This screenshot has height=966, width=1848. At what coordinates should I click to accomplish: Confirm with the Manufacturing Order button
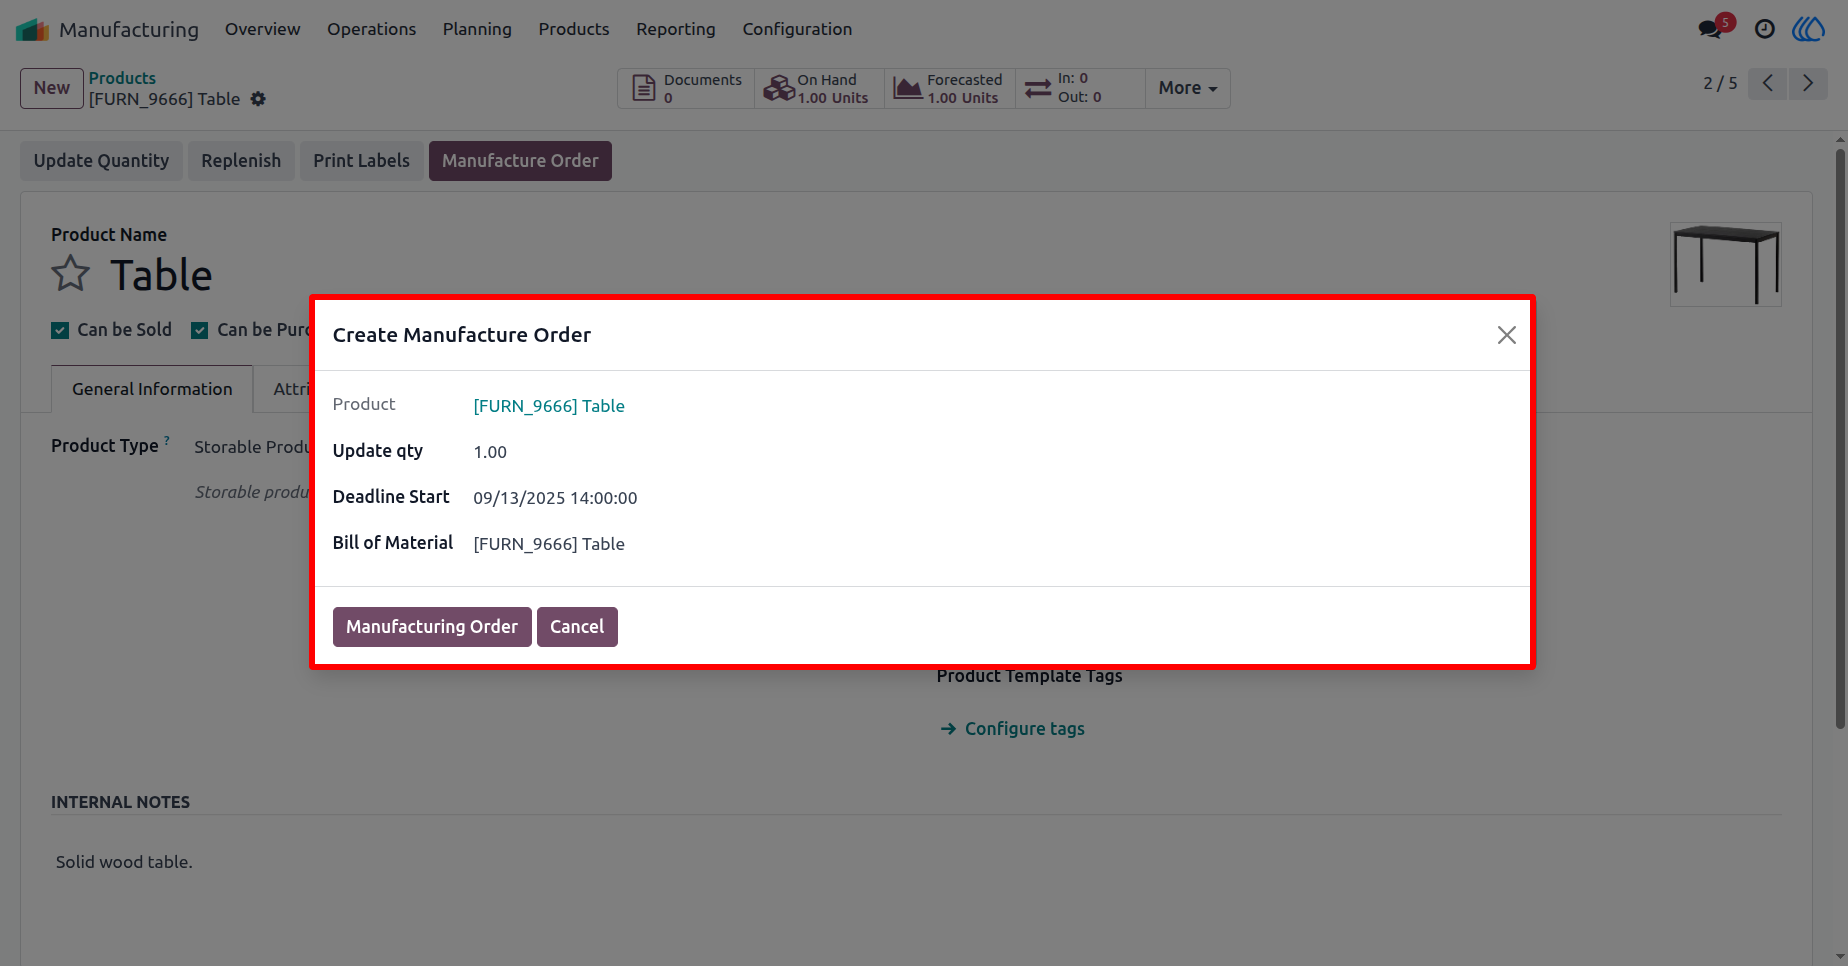pos(432,627)
